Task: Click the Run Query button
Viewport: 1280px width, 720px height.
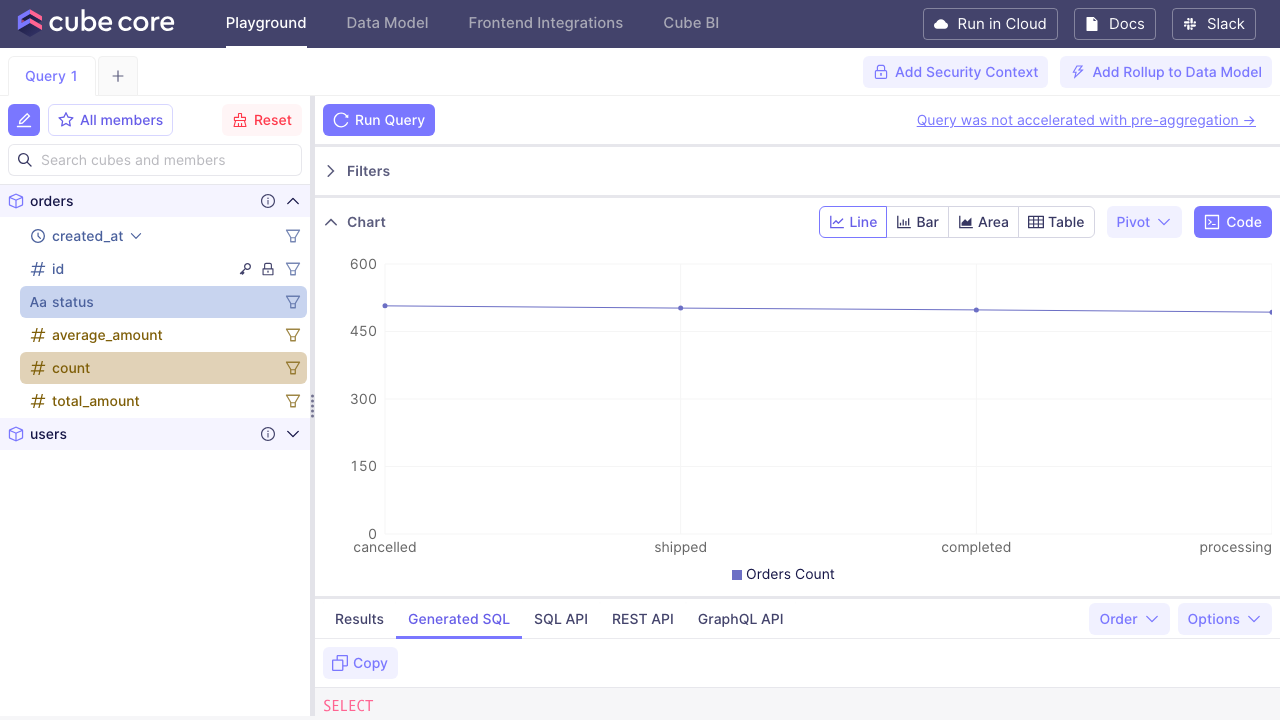Action: coord(379,120)
